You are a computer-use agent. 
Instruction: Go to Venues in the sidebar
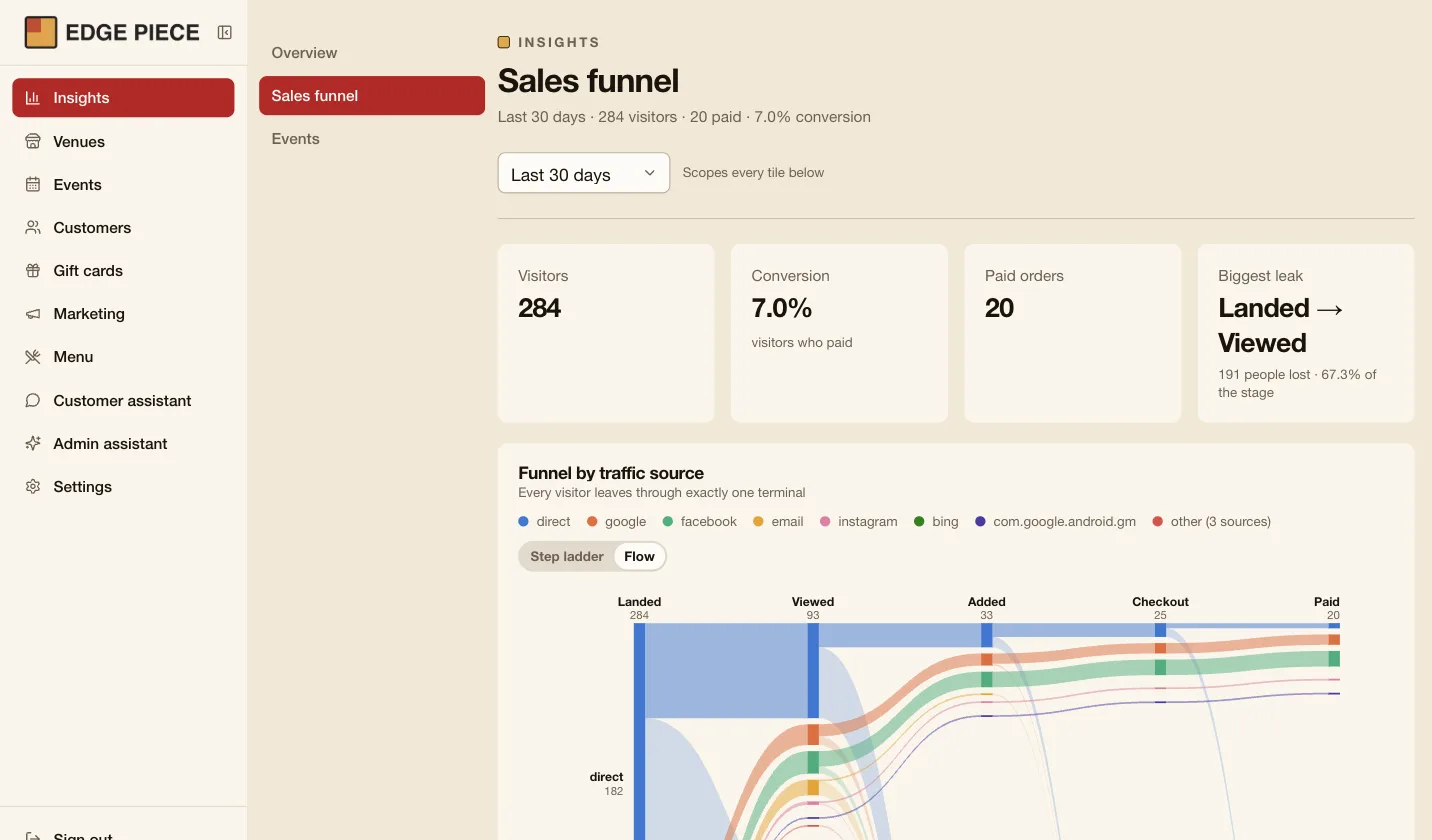(x=123, y=141)
